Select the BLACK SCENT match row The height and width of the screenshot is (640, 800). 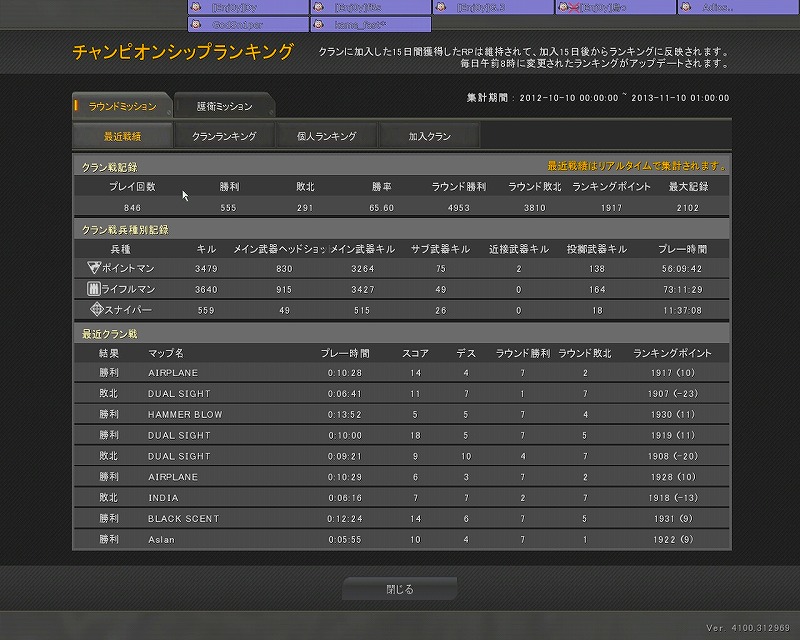click(x=400, y=519)
